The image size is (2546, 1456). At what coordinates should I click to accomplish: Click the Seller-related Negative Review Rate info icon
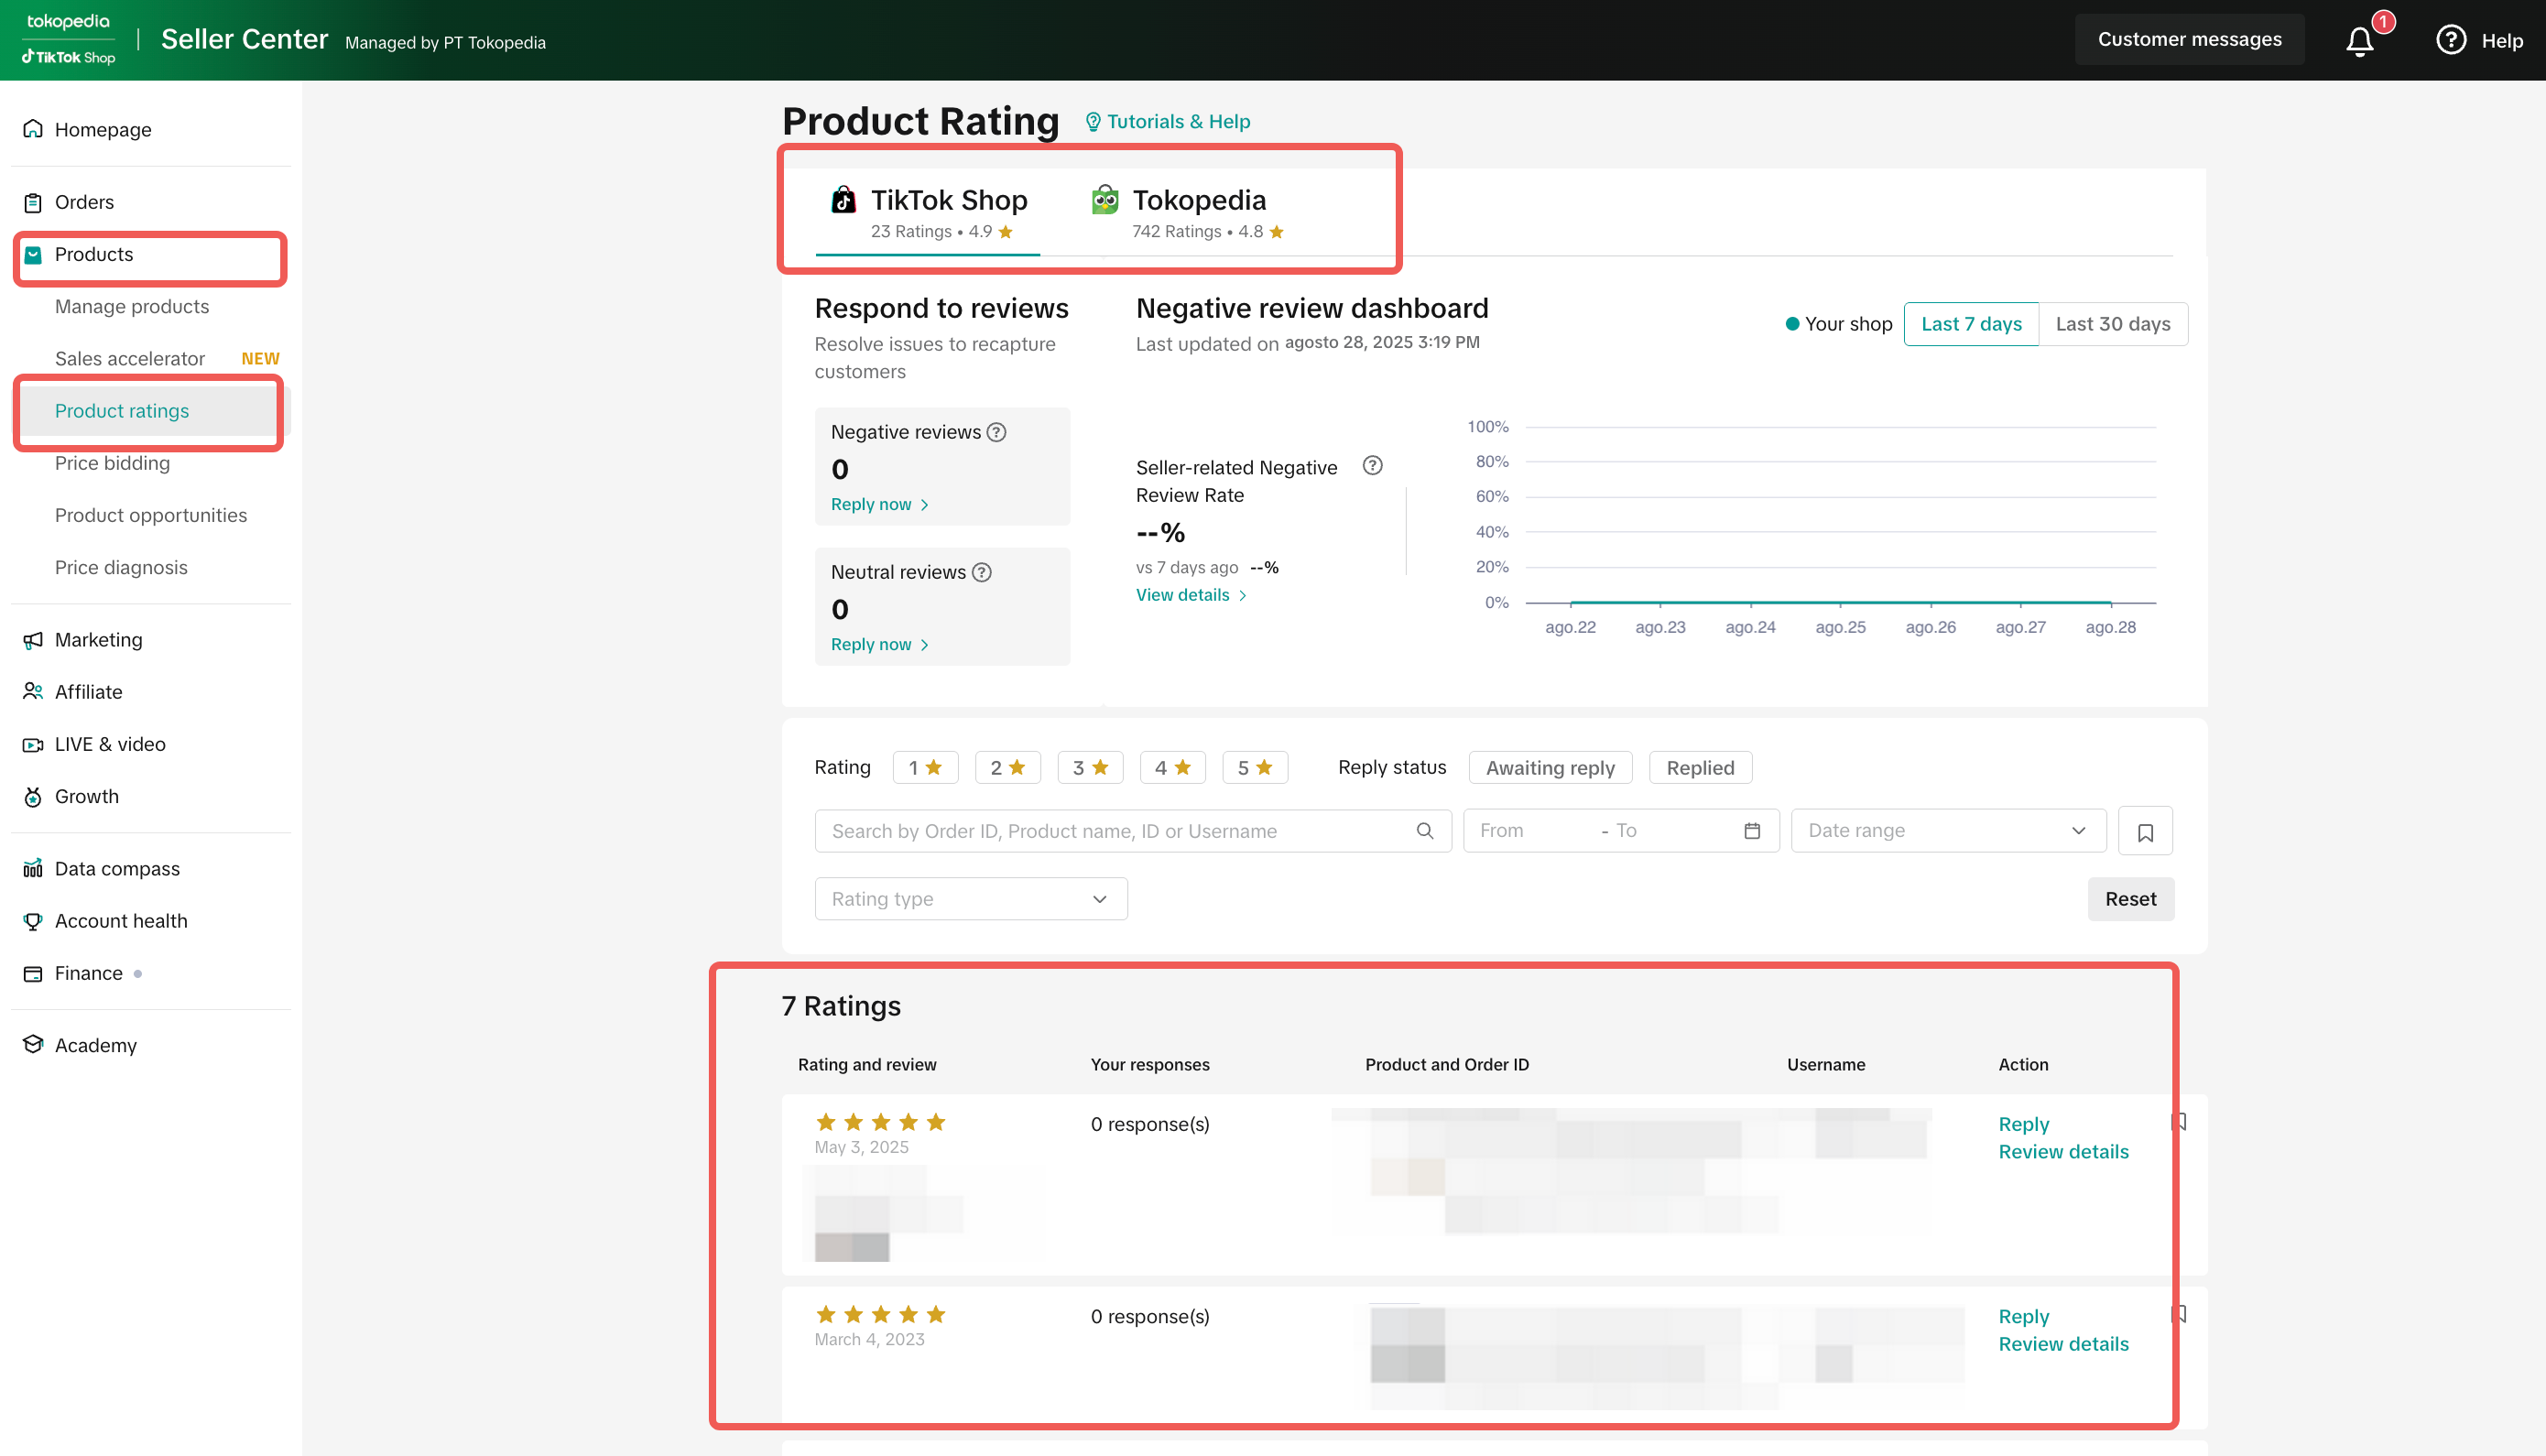pyautogui.click(x=1372, y=465)
